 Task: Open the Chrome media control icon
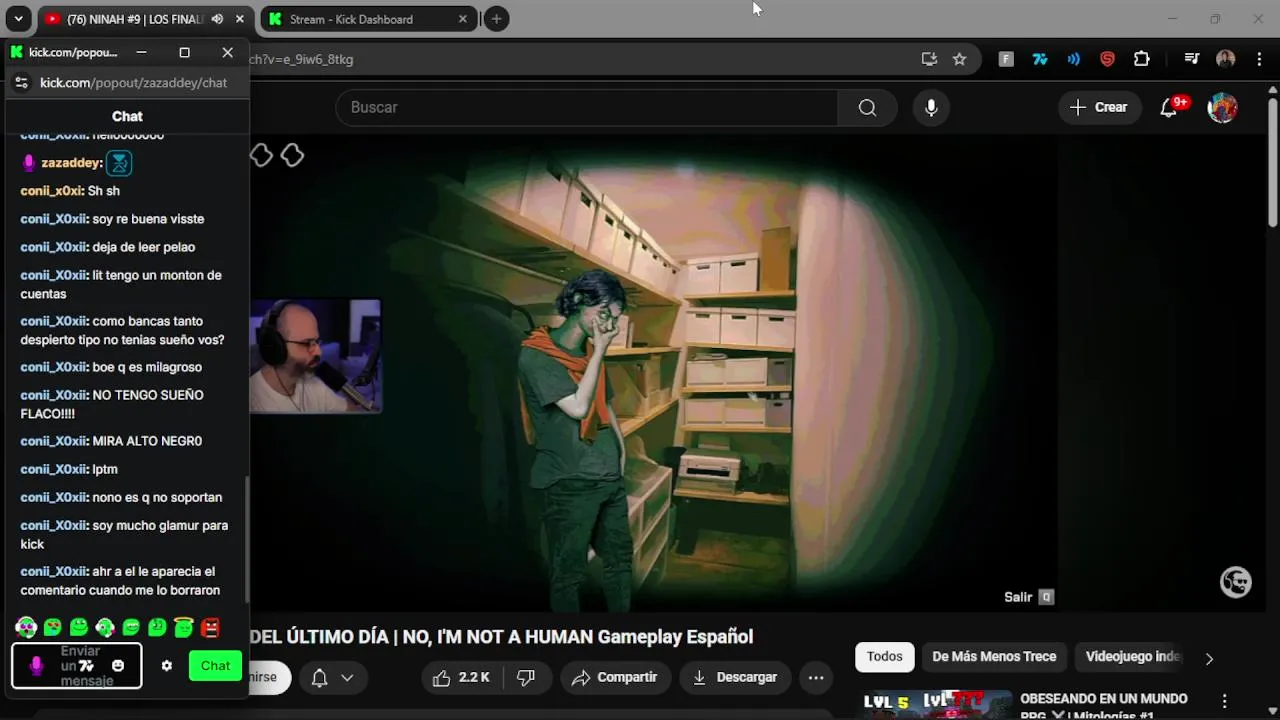[x=1191, y=59]
